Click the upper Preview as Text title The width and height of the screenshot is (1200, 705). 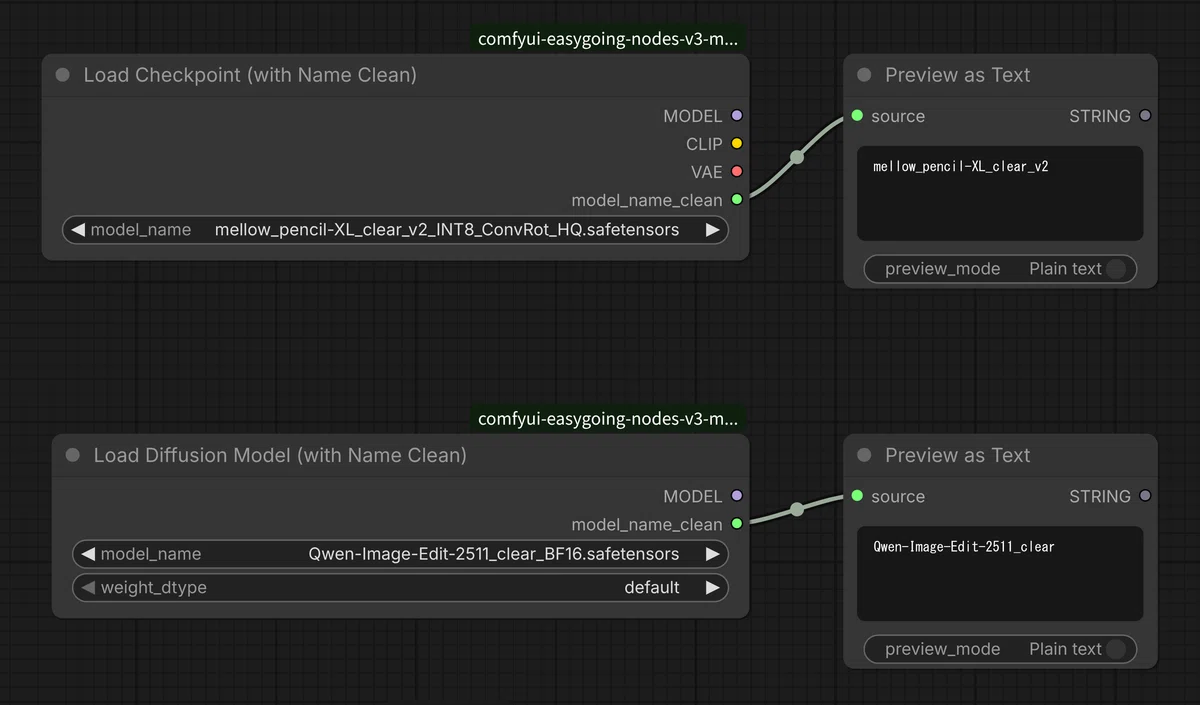(x=957, y=75)
